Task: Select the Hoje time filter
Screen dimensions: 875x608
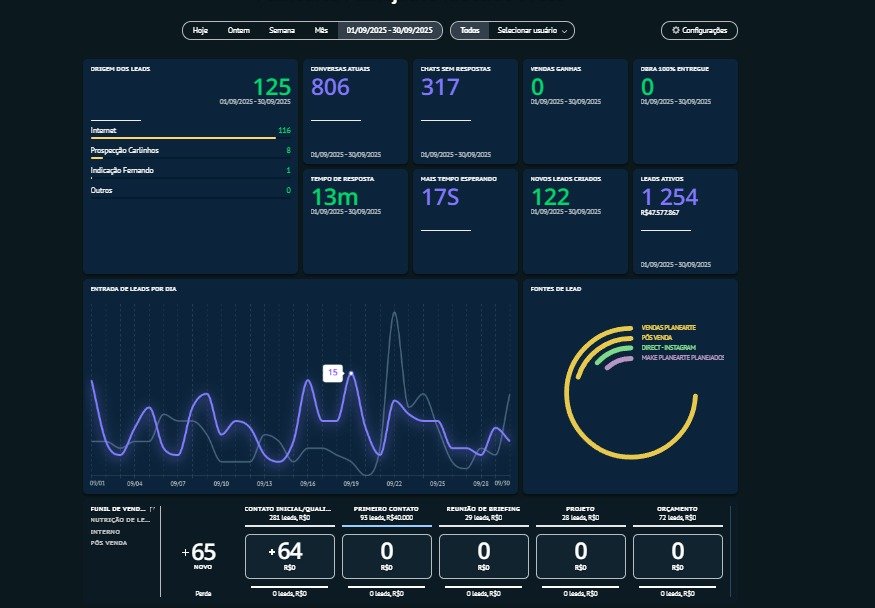Action: [x=200, y=31]
